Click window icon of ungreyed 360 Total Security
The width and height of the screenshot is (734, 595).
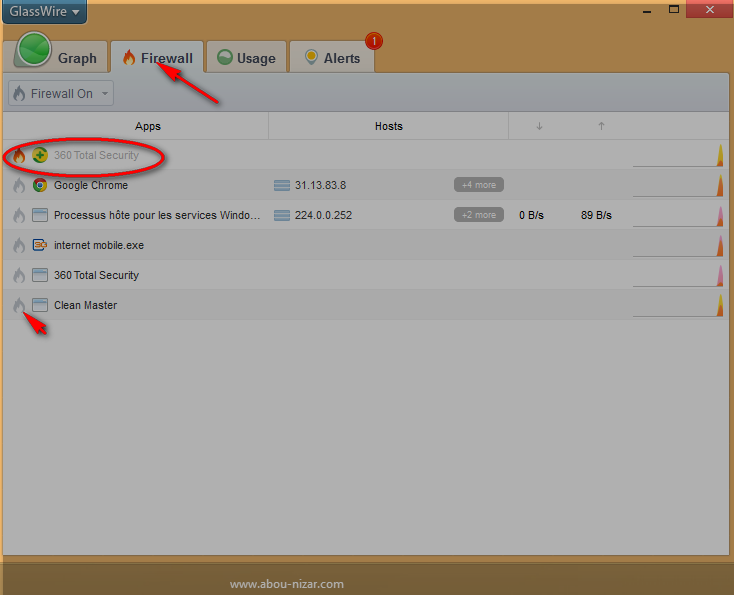click(40, 275)
